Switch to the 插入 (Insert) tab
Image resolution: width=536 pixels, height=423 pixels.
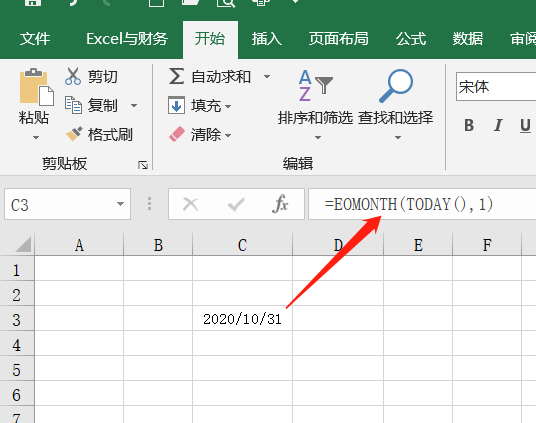coord(267,39)
